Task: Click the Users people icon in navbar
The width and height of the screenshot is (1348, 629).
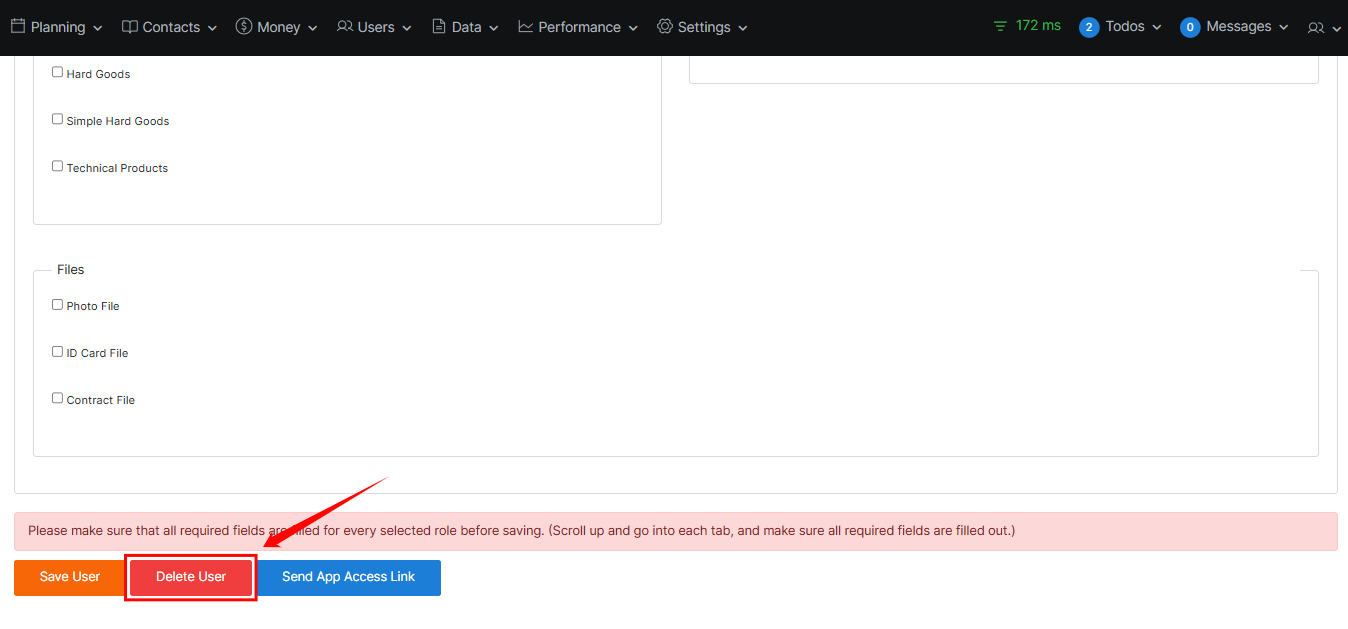Action: [x=345, y=27]
